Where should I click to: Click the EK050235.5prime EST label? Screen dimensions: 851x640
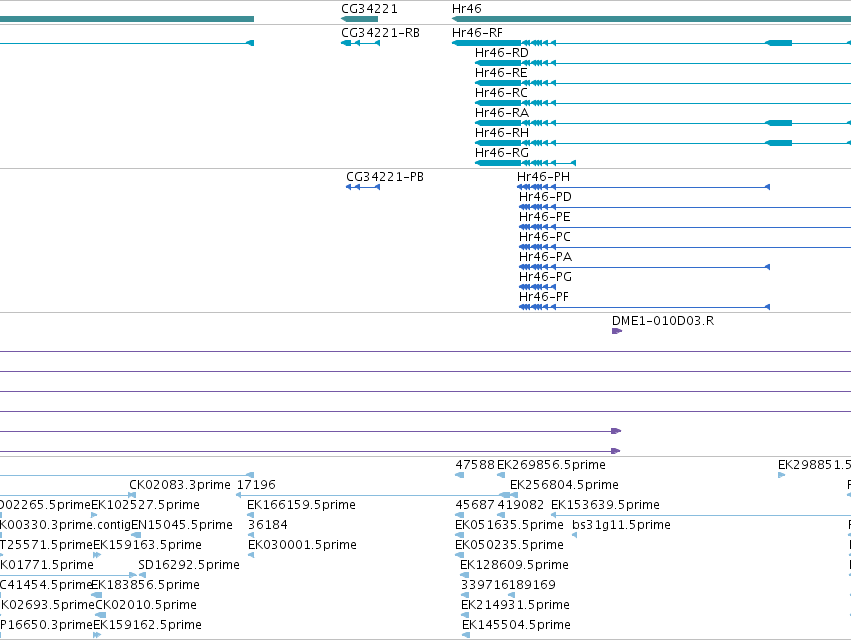coord(509,546)
